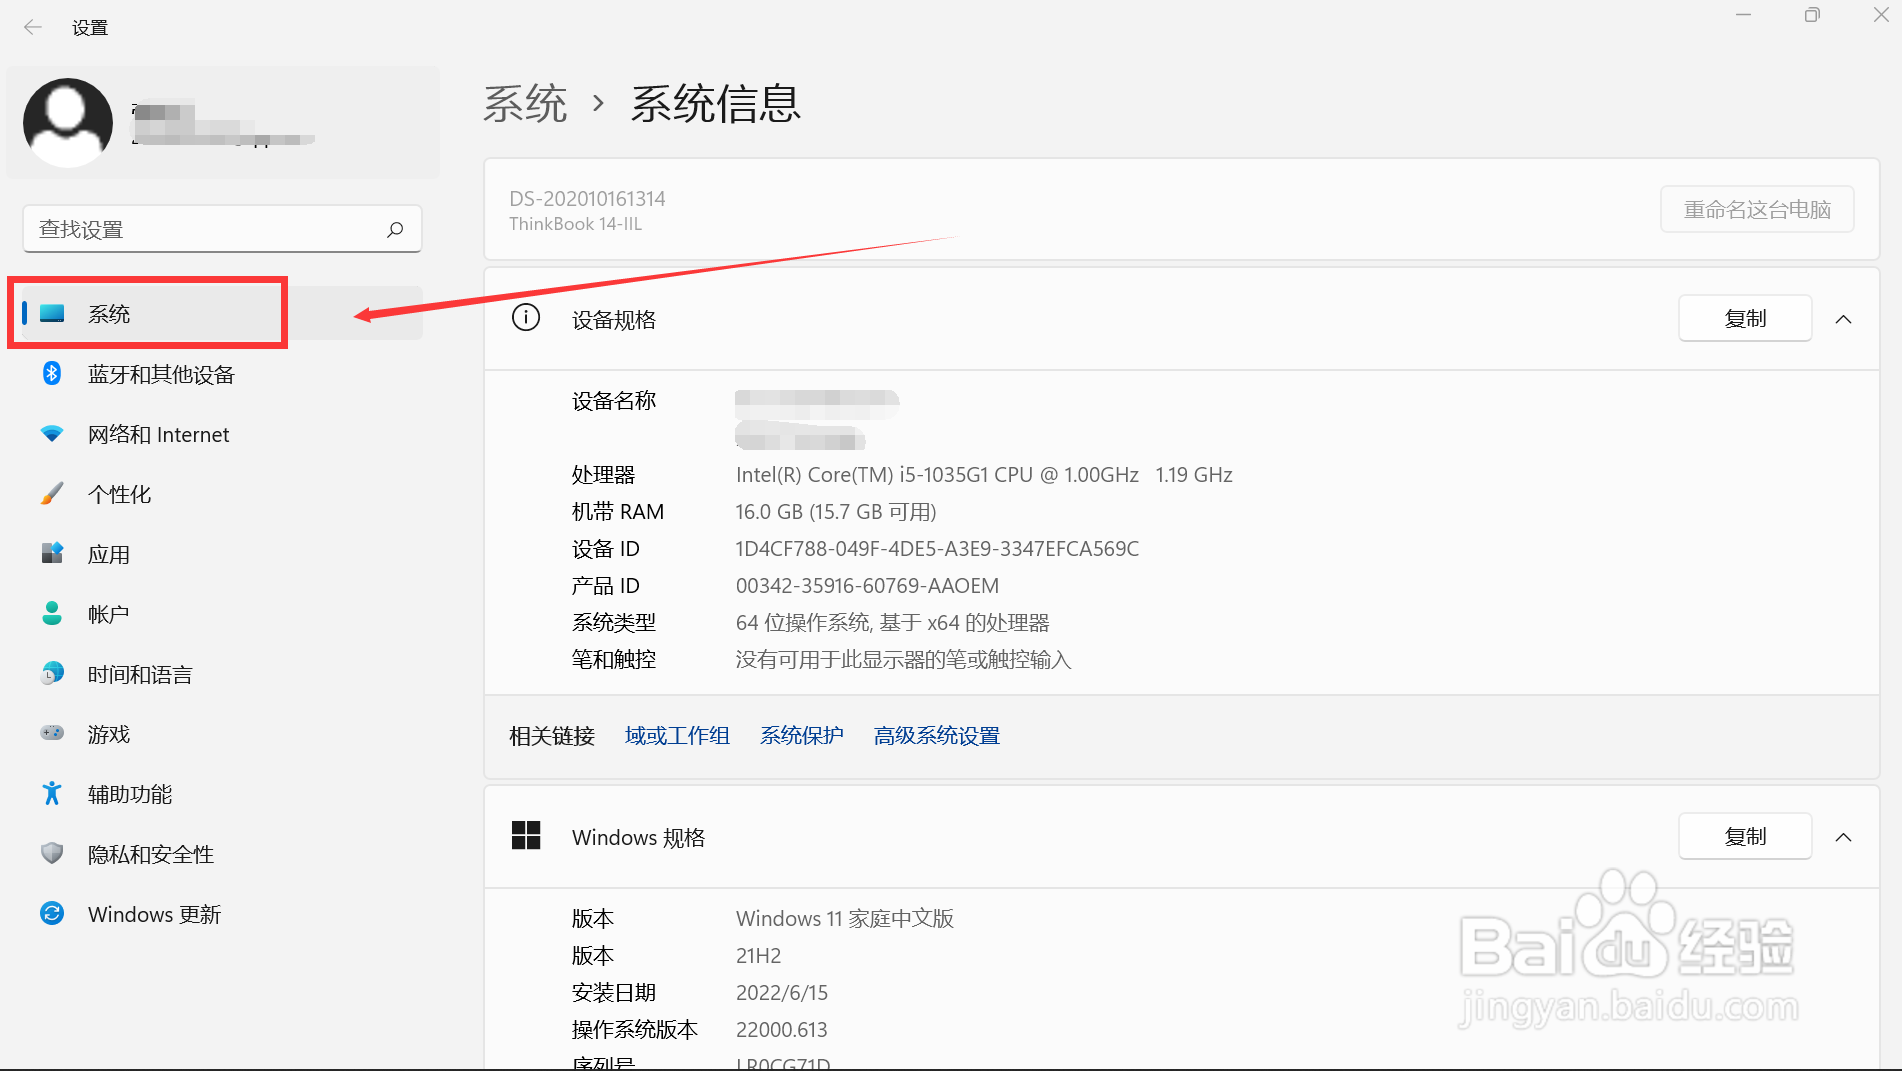This screenshot has width=1902, height=1071.
Task: Open 辅助功能 settings
Action: [x=127, y=793]
